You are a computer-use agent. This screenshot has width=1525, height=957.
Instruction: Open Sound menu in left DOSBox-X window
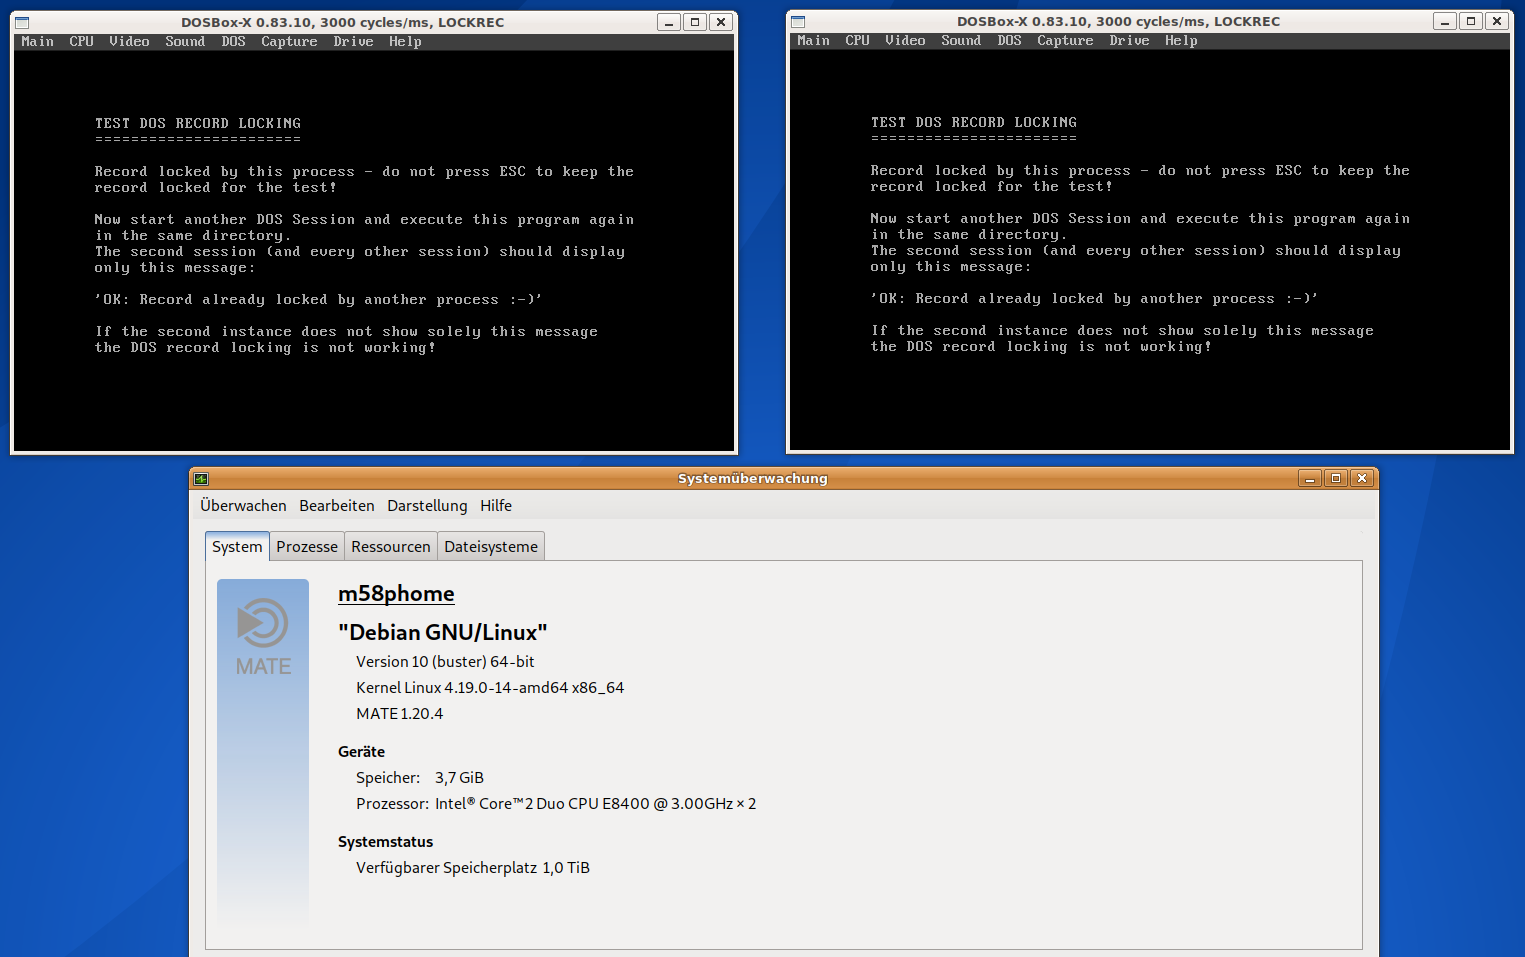pos(185,42)
